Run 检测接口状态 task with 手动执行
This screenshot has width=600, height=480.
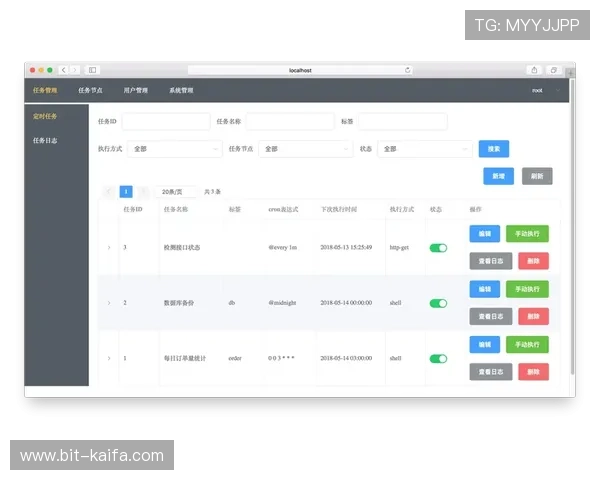tap(527, 233)
